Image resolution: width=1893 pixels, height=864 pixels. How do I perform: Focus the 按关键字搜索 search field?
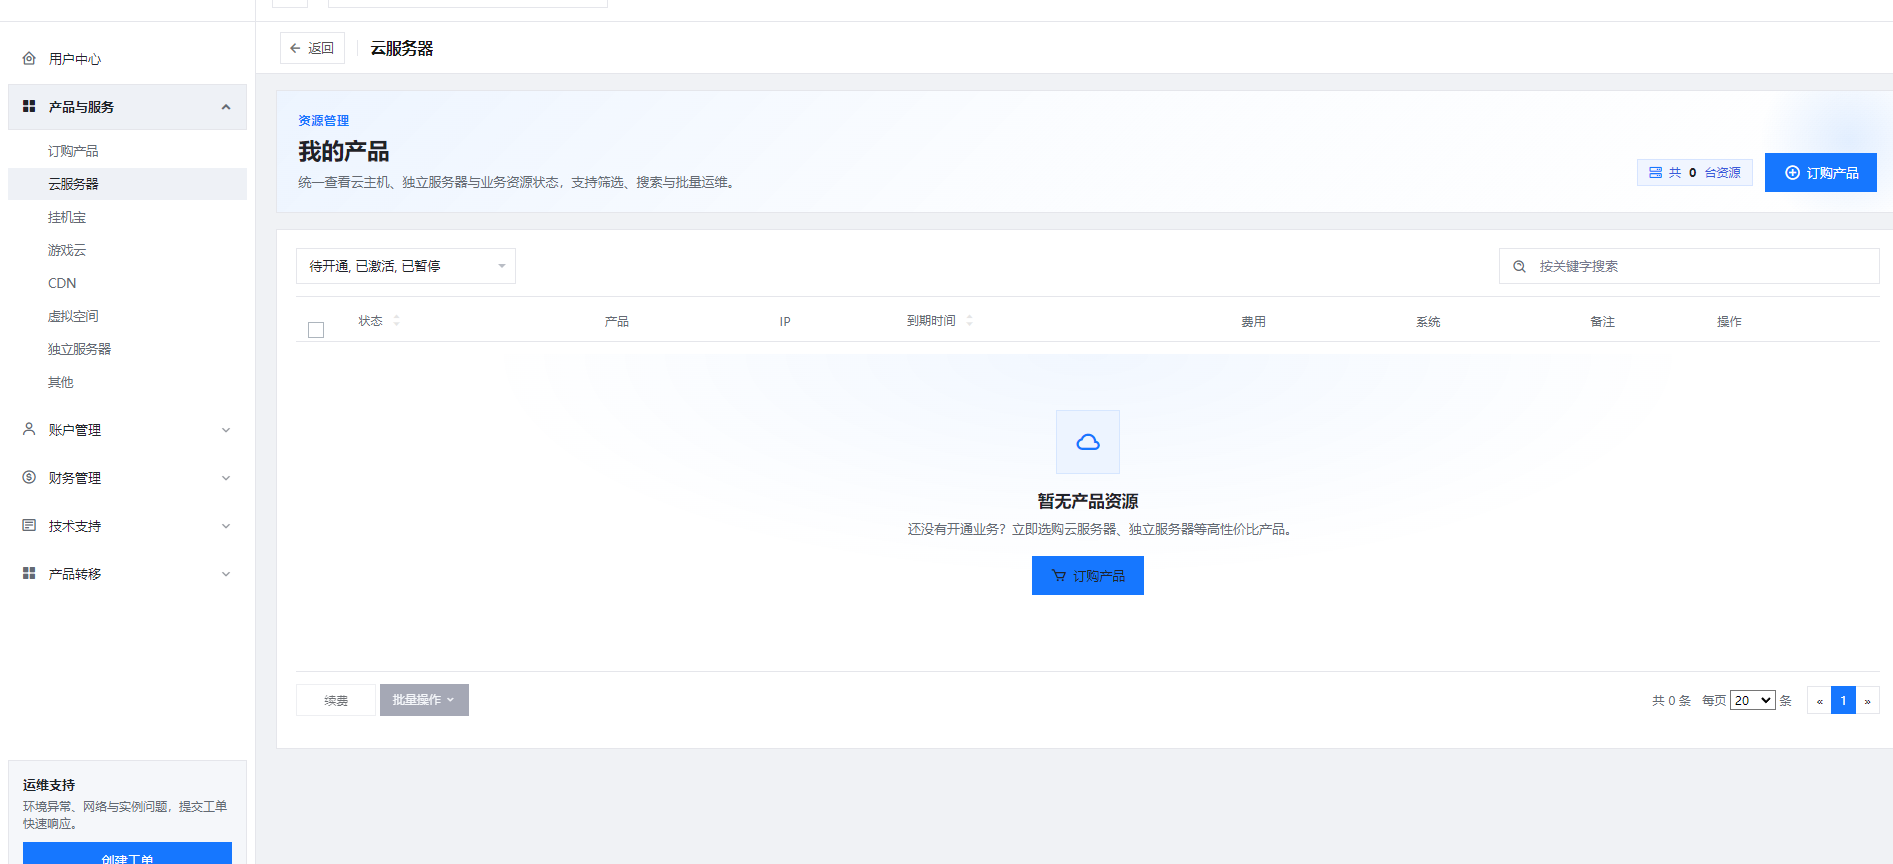pyautogui.click(x=1689, y=266)
